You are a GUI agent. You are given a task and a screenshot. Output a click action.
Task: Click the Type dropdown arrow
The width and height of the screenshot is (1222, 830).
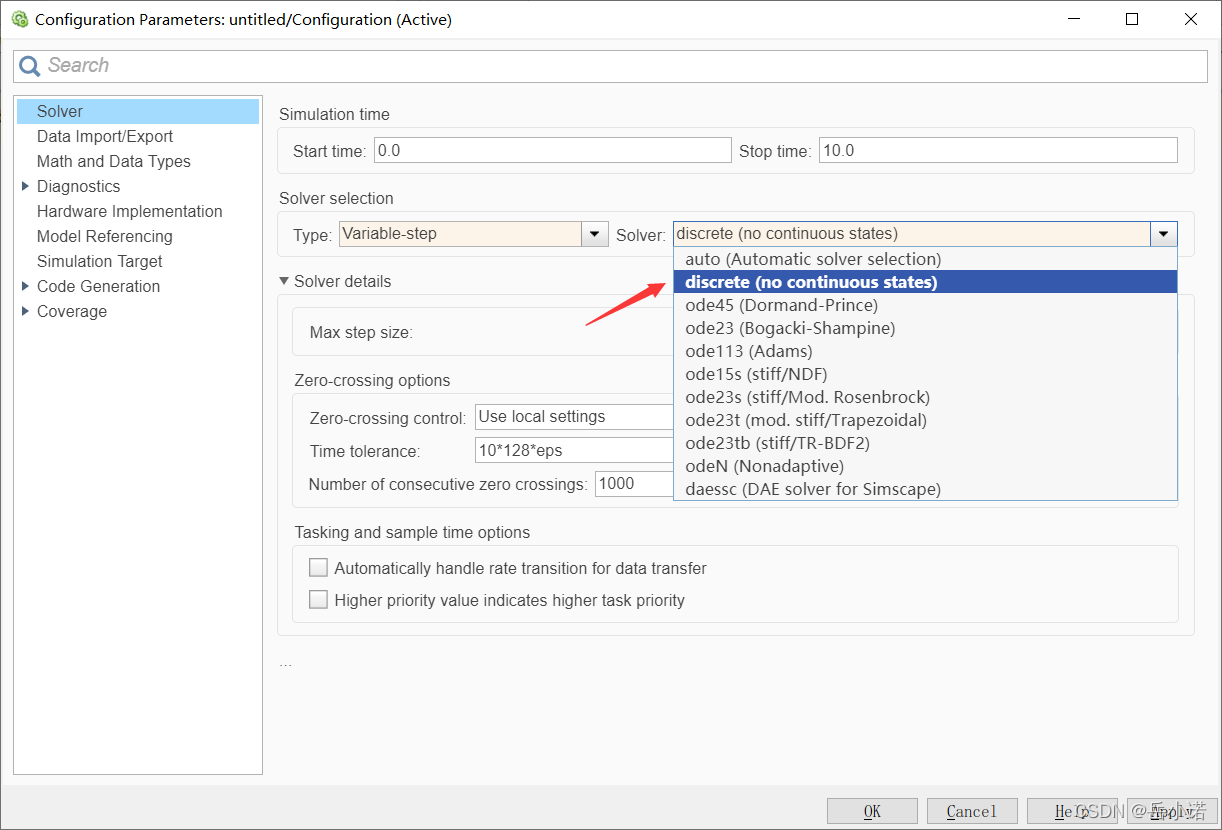[x=595, y=234]
